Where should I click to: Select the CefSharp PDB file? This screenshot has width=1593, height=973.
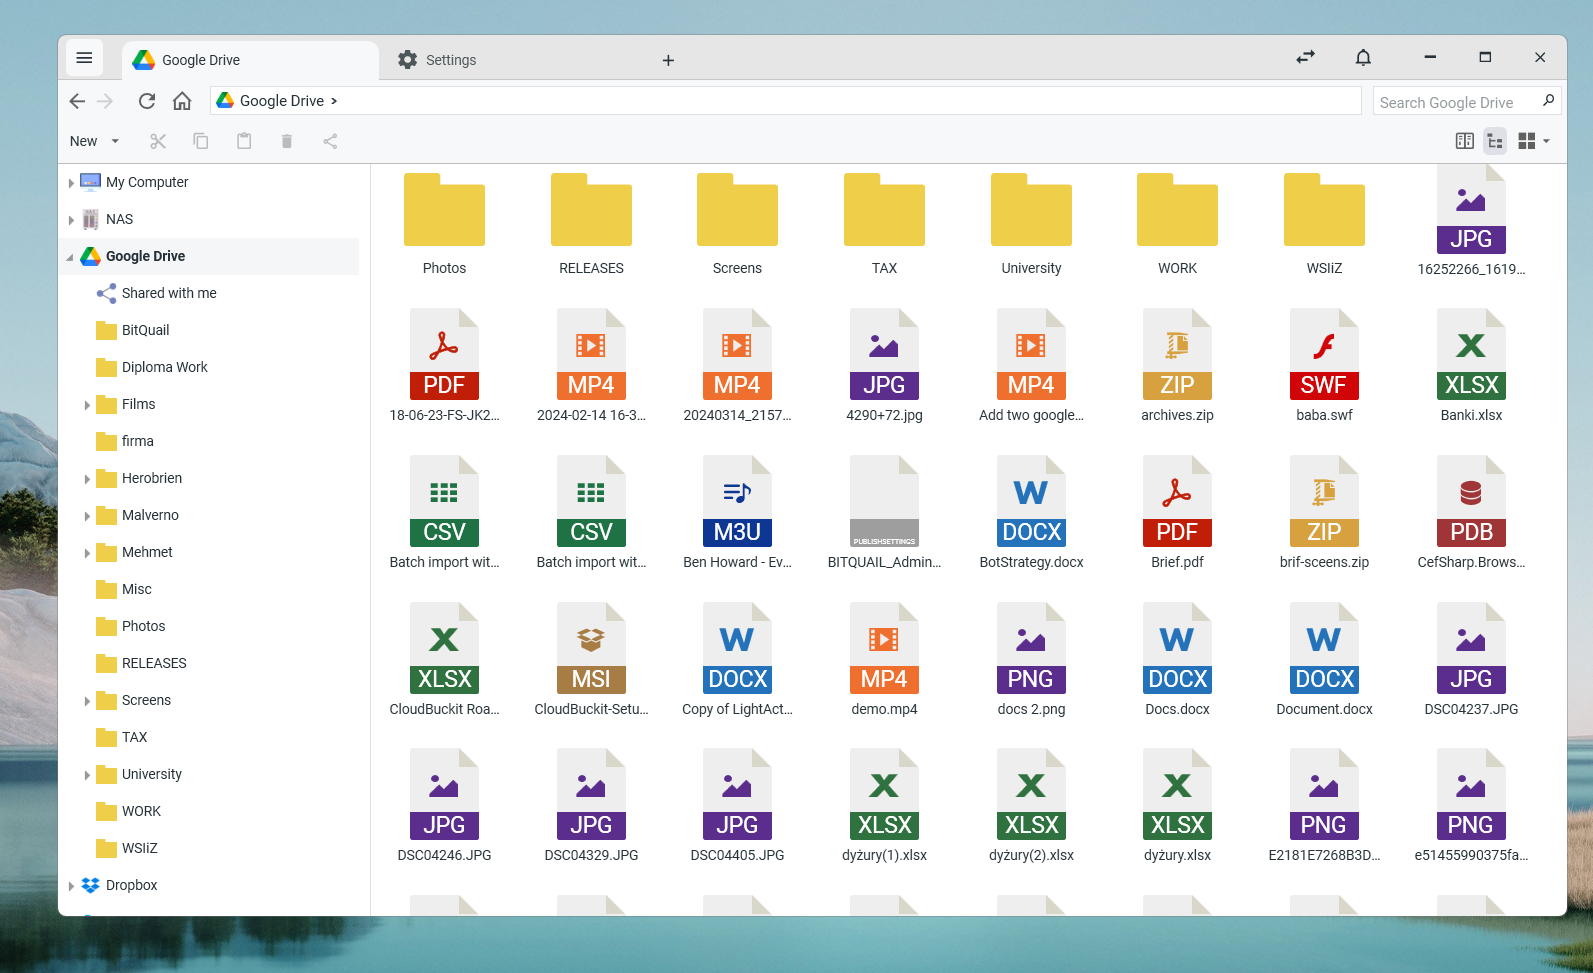[x=1471, y=513]
